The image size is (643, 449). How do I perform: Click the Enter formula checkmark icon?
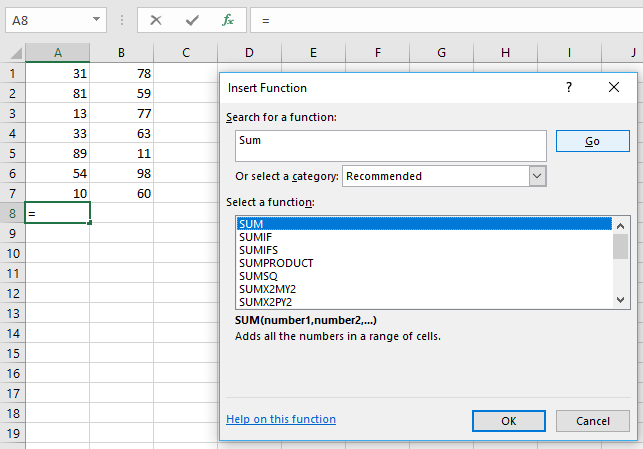192,20
